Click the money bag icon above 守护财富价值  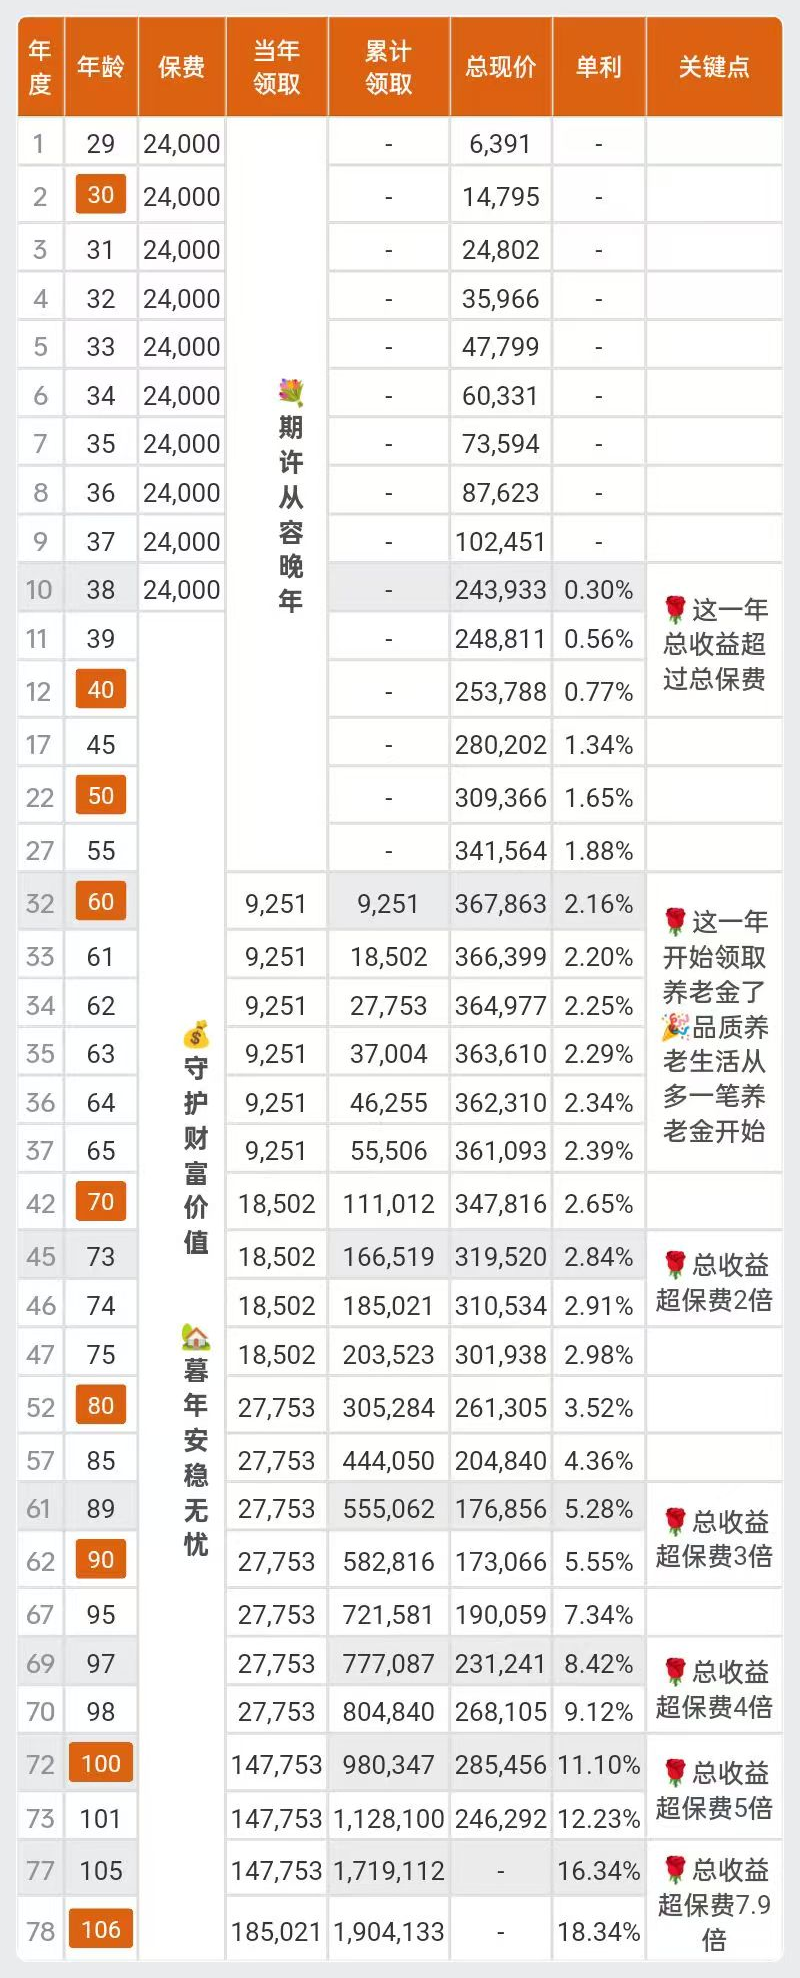[196, 1034]
